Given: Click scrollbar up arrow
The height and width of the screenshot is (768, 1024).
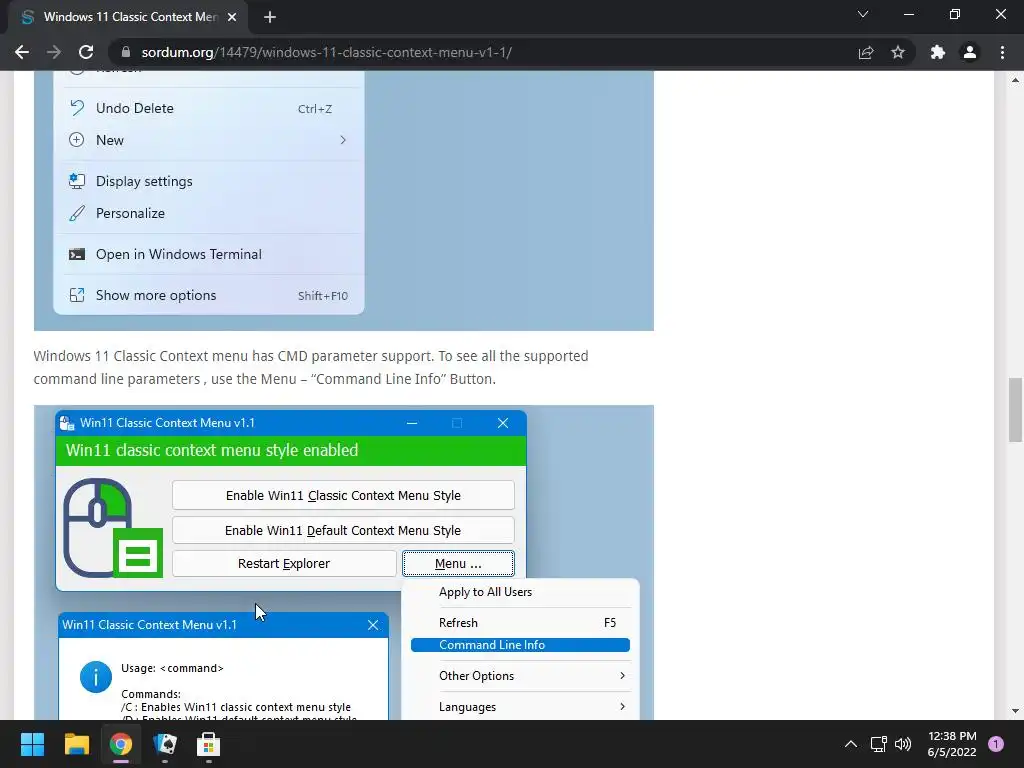Looking at the screenshot, I should click(x=1015, y=80).
